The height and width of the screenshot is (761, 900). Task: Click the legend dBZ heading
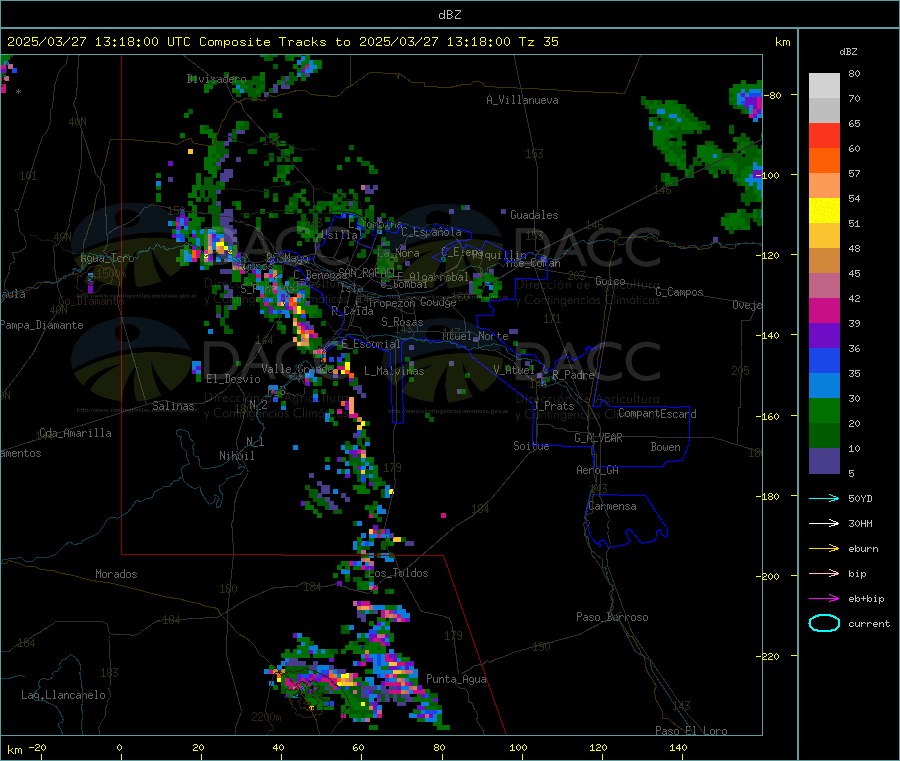click(x=848, y=52)
